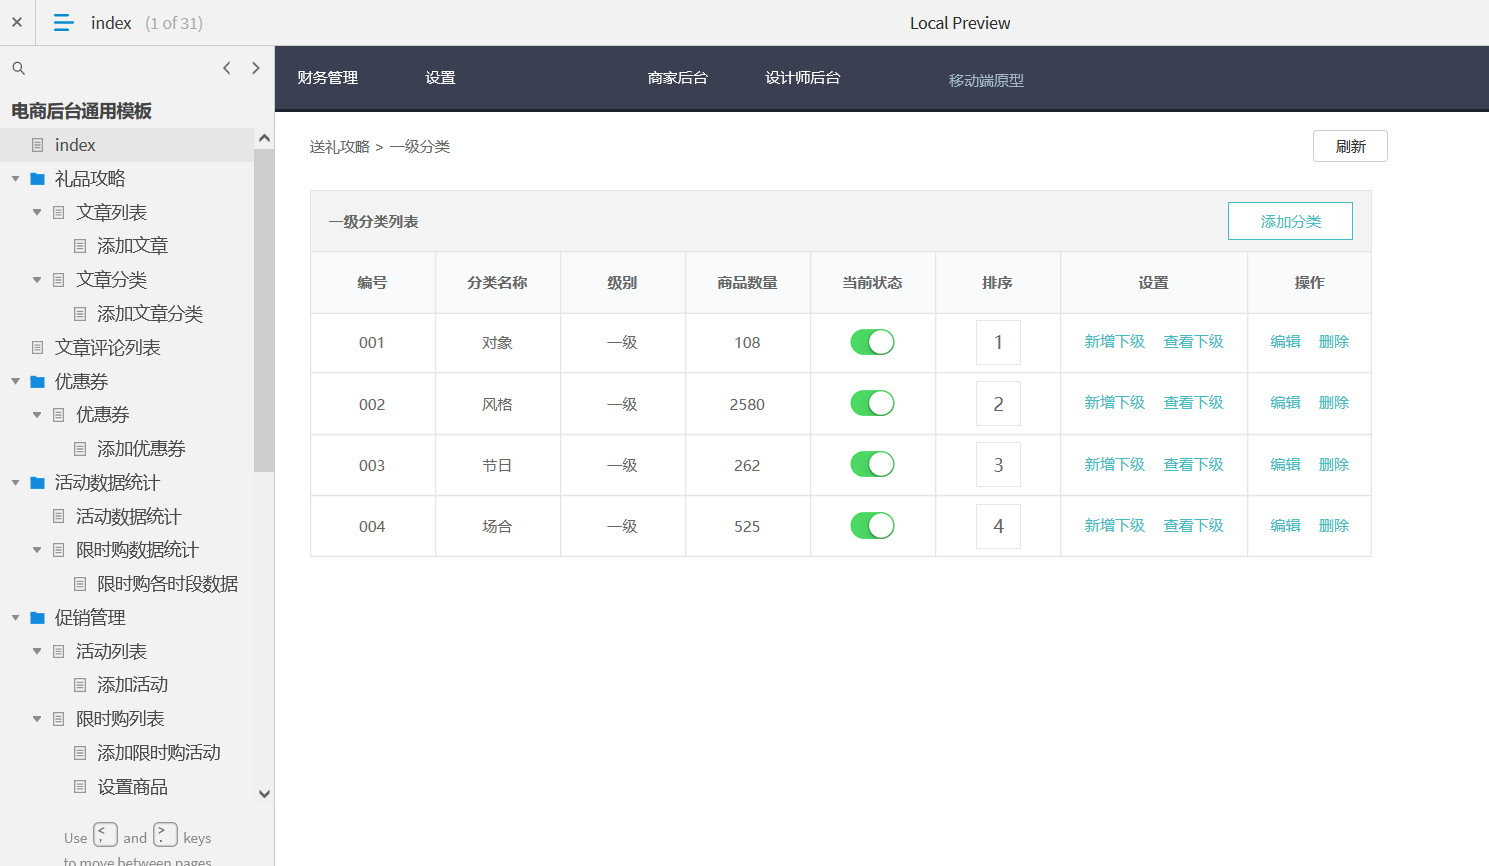Click page icon beside 添加活动
Viewport: 1489px width, 866px height.
80,685
